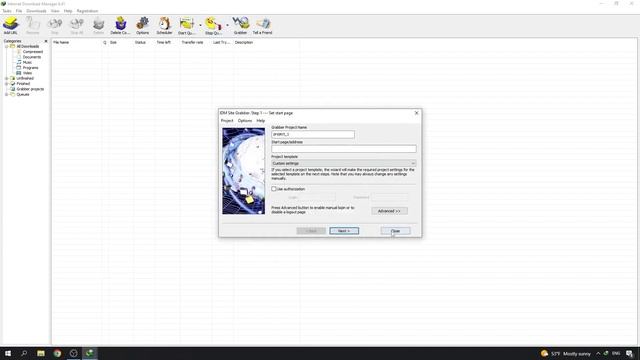Expand the Unfinished category node
The width and height of the screenshot is (640, 360).
pyautogui.click(x=7, y=78)
